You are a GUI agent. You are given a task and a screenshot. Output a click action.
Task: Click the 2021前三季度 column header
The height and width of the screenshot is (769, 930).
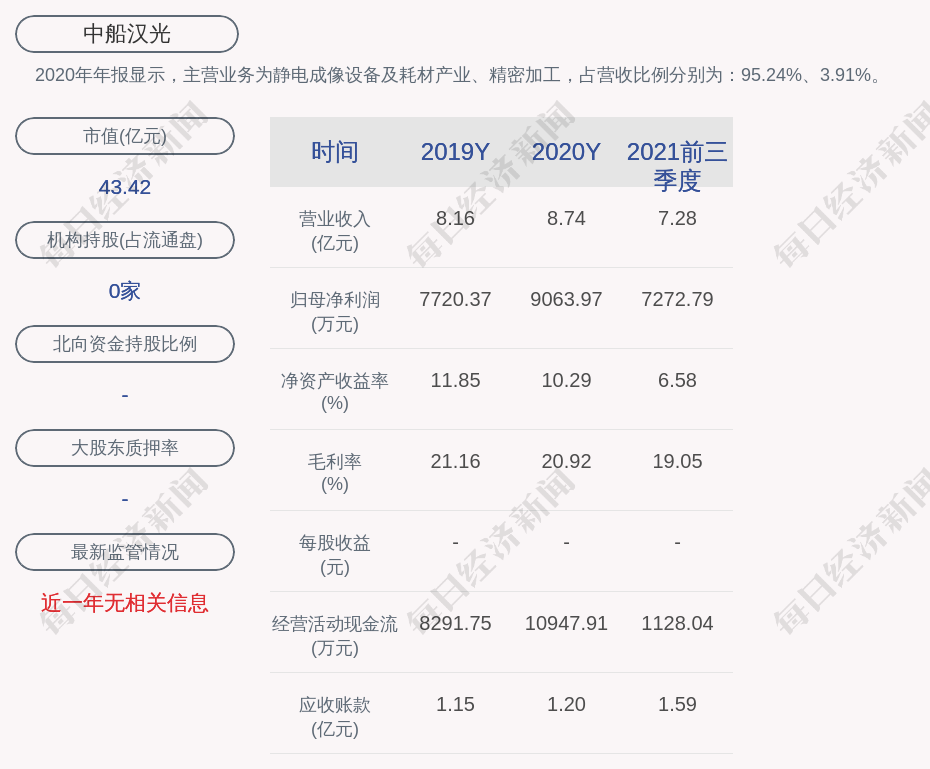tap(677, 166)
